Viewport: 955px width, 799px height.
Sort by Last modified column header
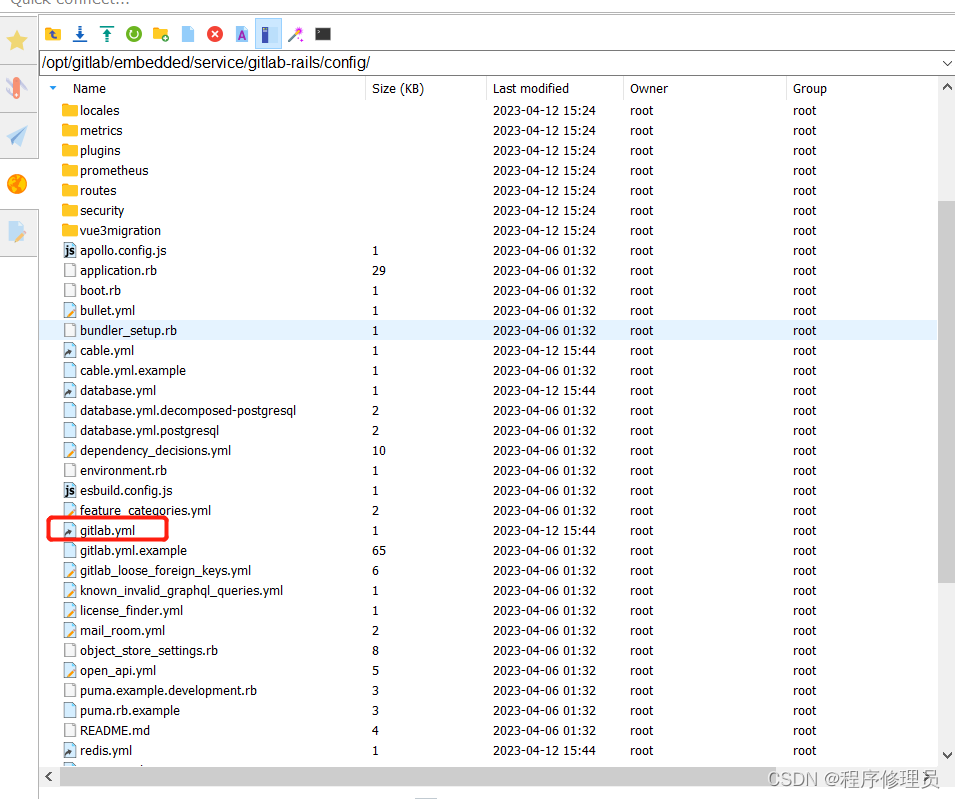click(x=530, y=89)
